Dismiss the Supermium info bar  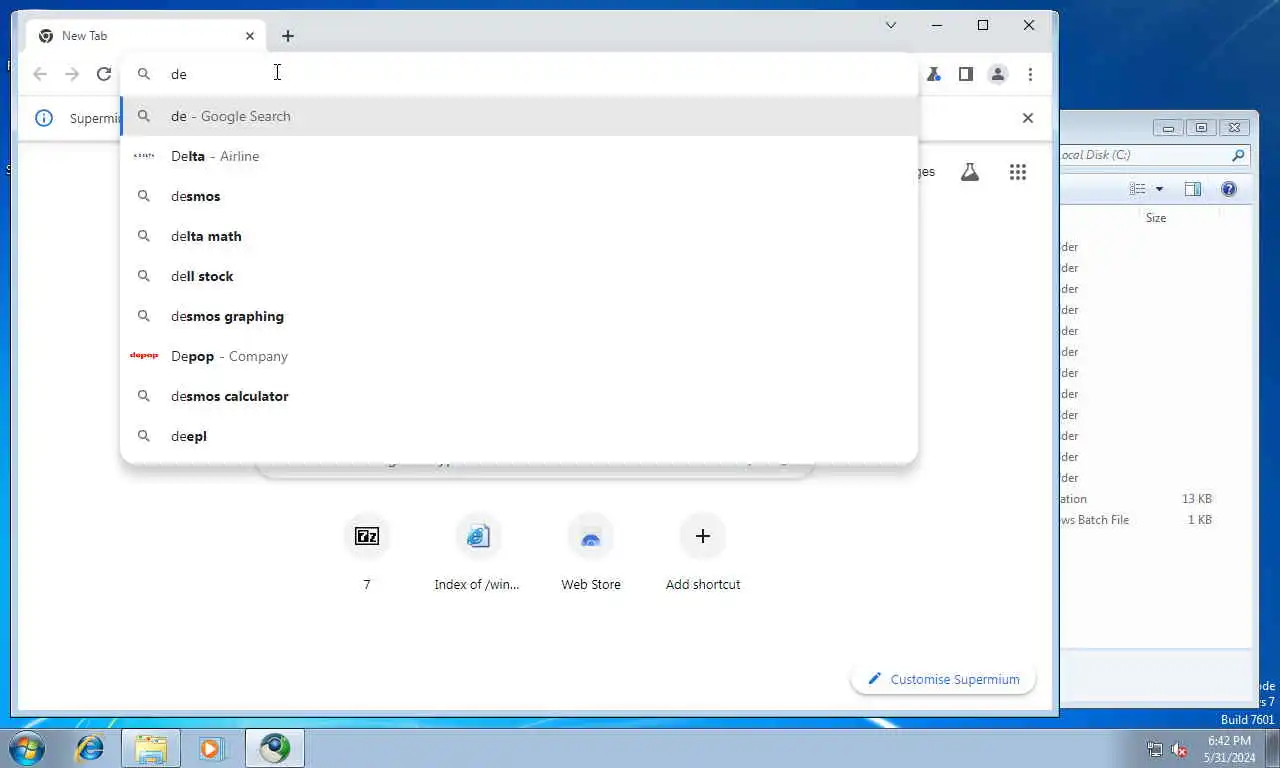pos(1027,118)
